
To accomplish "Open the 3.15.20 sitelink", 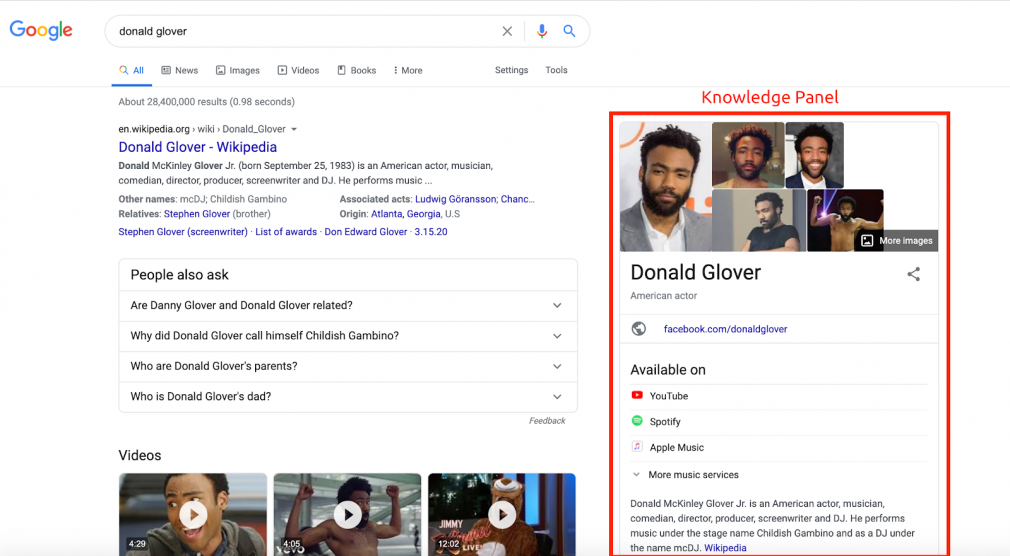I will click(x=431, y=232).
